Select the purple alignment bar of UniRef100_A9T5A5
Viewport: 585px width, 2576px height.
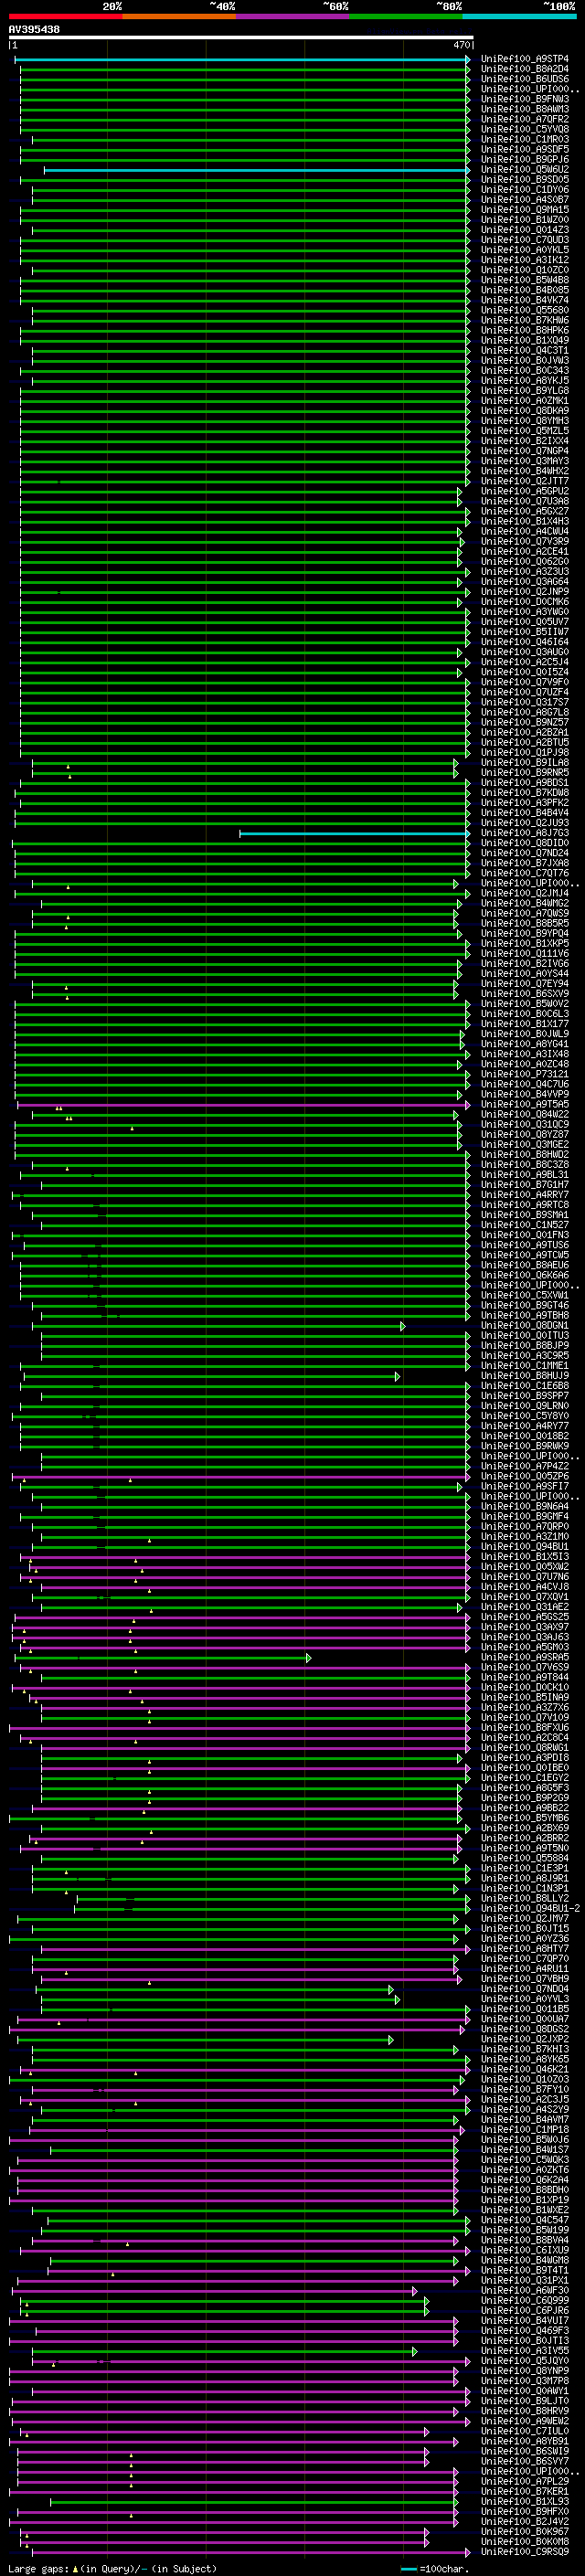[x=243, y=1104]
